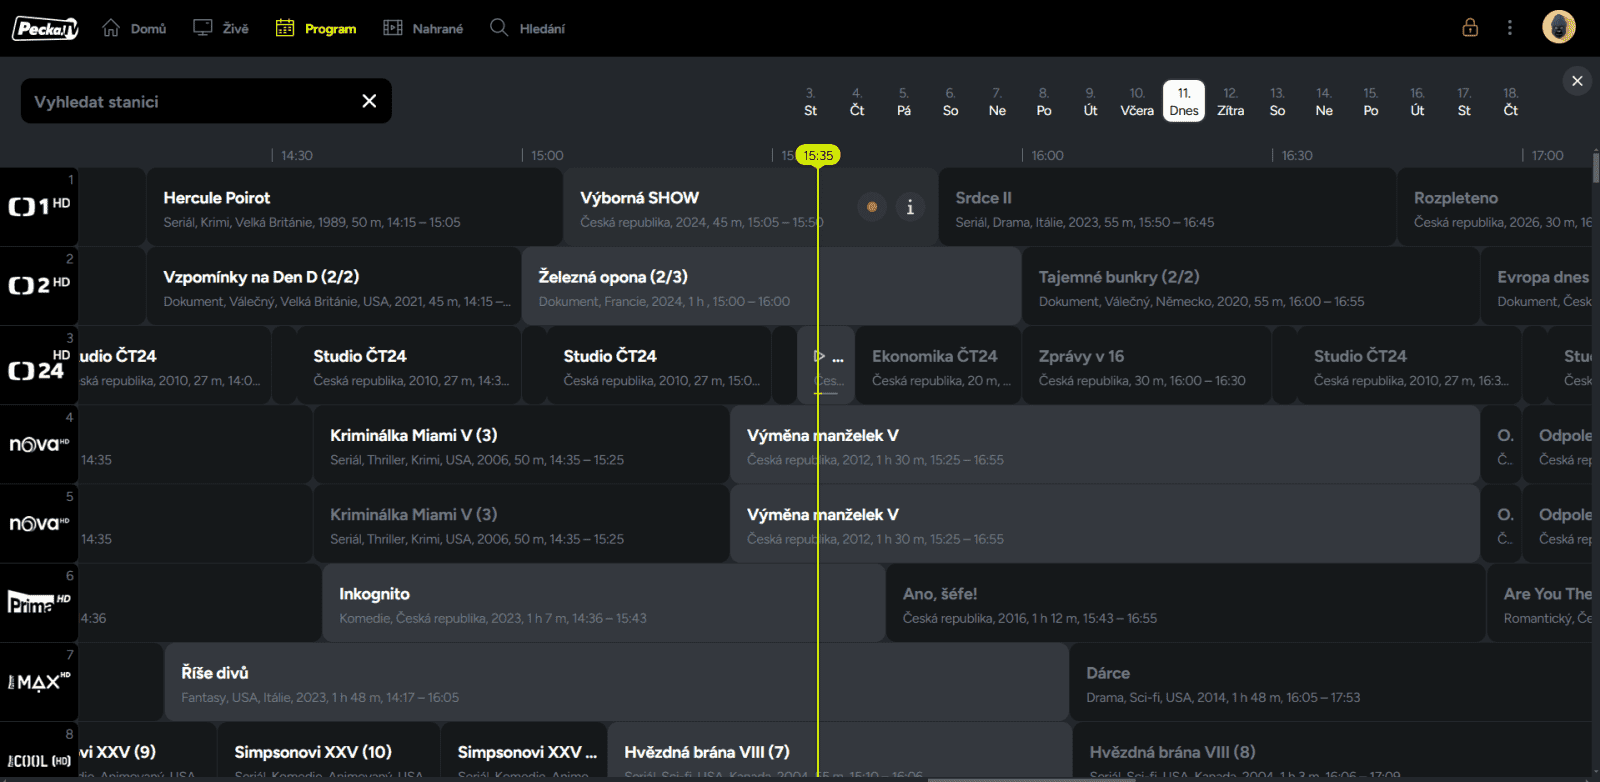Screen dimensions: 1600x782
Task: Select day 4. Čt
Action: coord(857,102)
